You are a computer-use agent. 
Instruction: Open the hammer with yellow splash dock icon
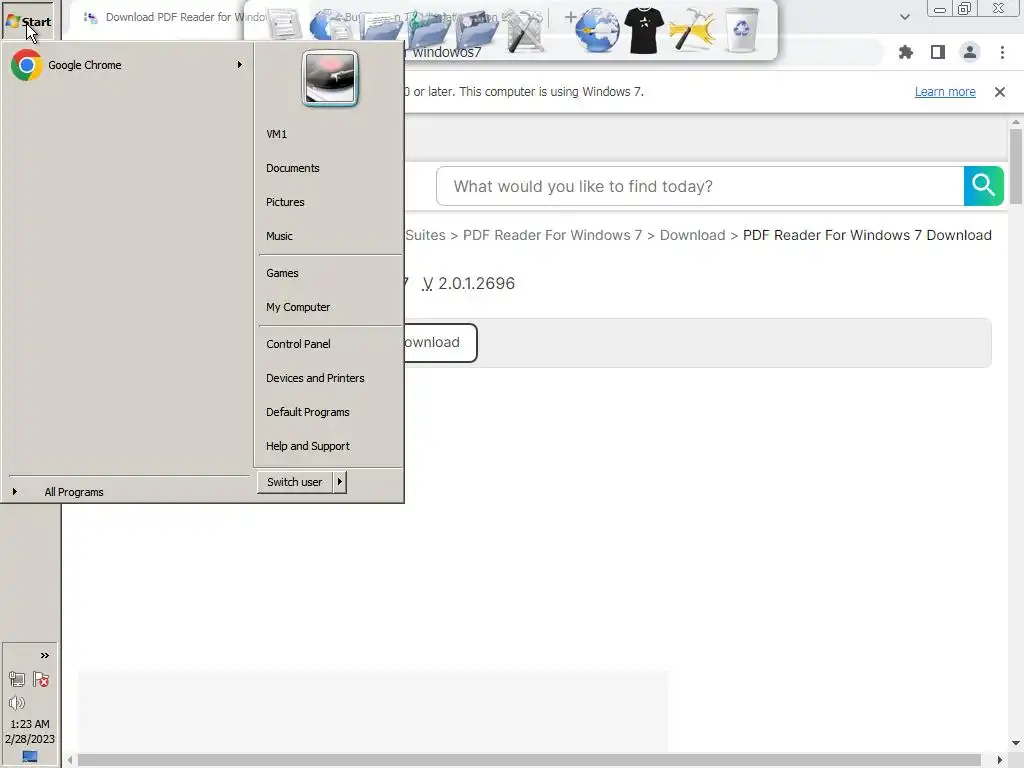pyautogui.click(x=692, y=30)
